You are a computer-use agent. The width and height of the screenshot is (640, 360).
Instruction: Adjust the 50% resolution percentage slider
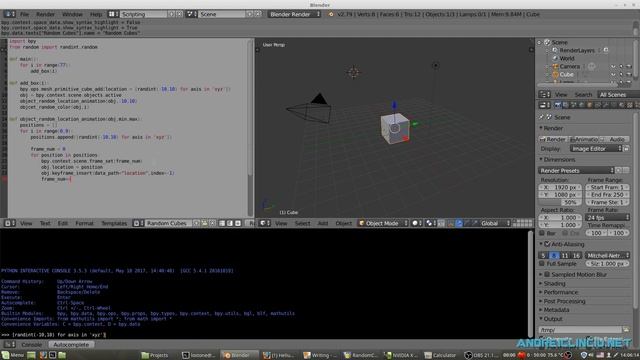560,202
